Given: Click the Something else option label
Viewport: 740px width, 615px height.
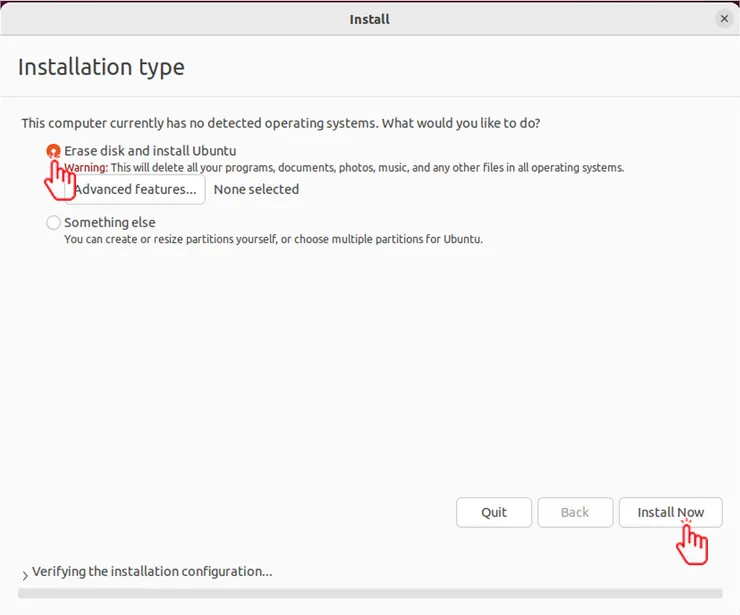Looking at the screenshot, I should 110,222.
